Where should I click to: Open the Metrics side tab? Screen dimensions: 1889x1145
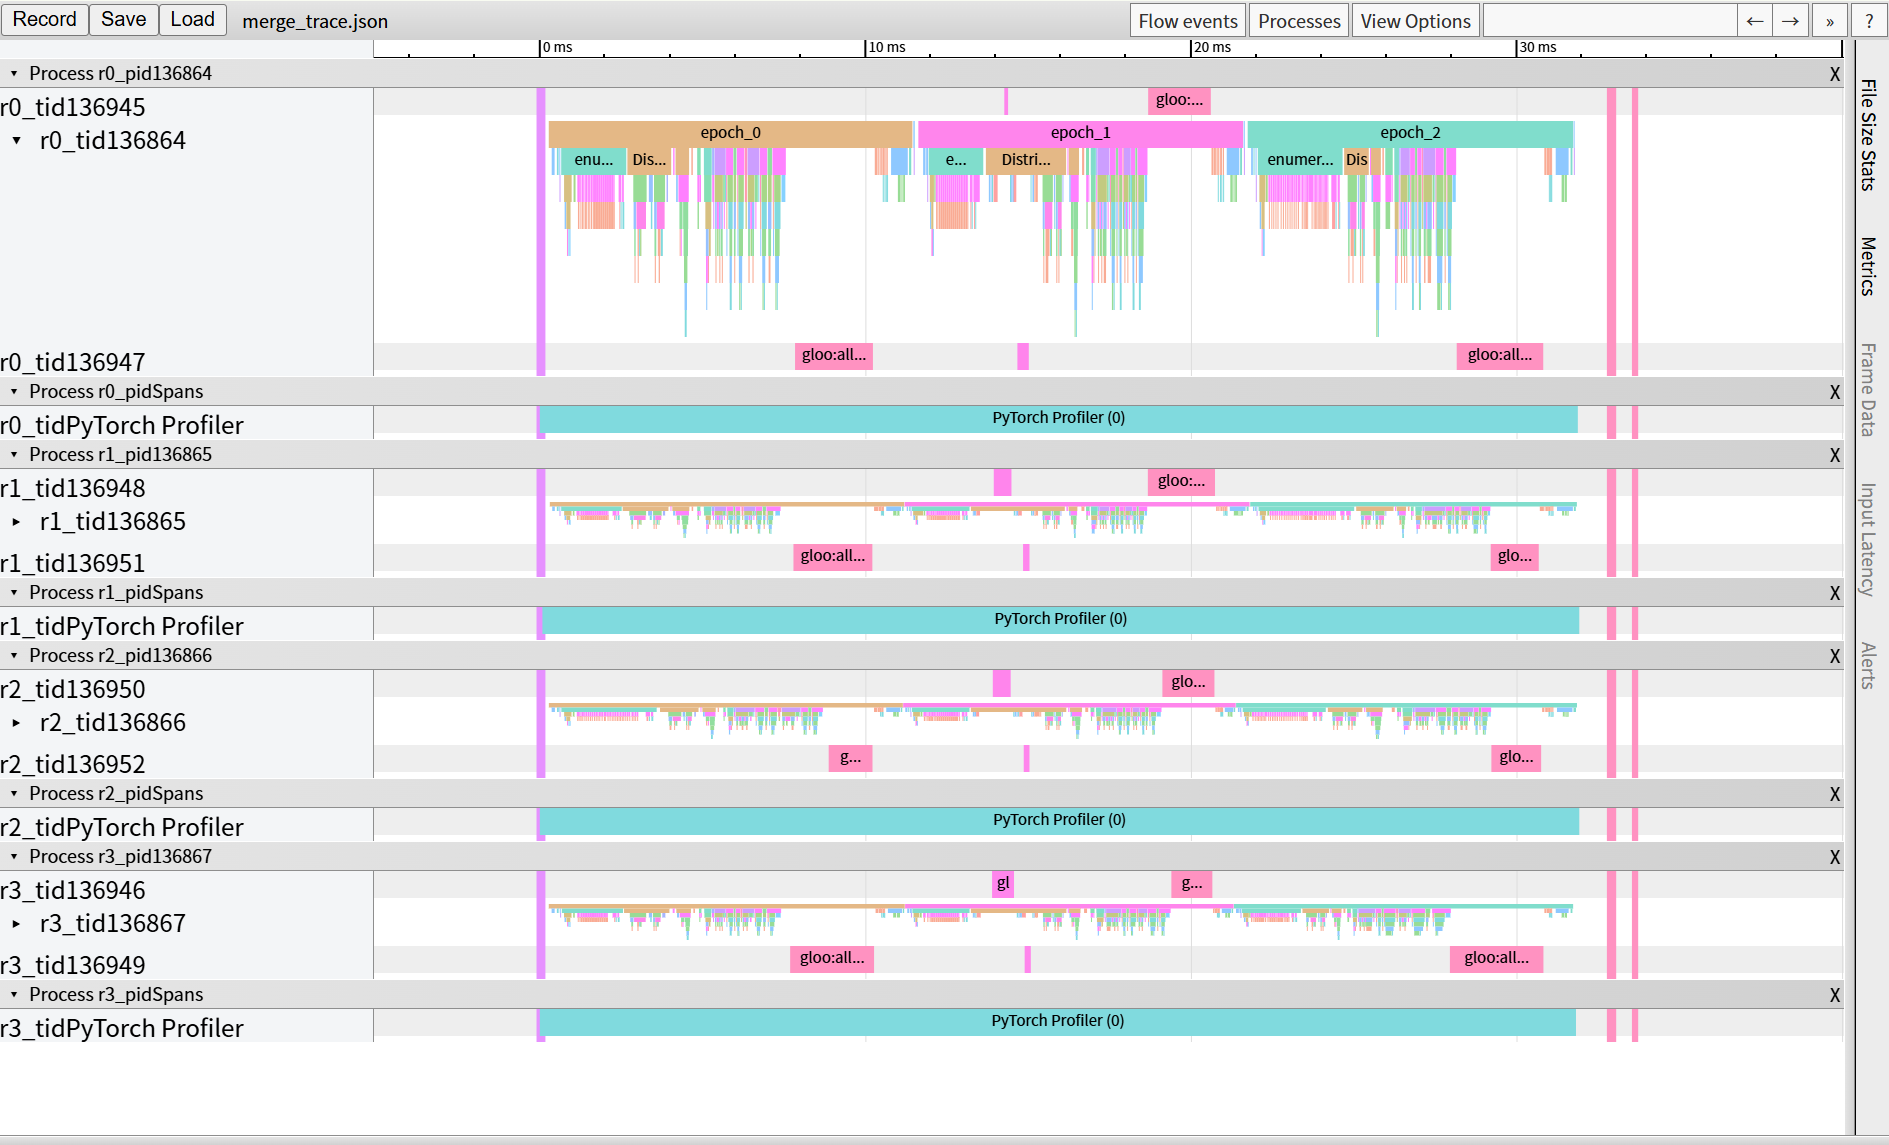coord(1867,266)
